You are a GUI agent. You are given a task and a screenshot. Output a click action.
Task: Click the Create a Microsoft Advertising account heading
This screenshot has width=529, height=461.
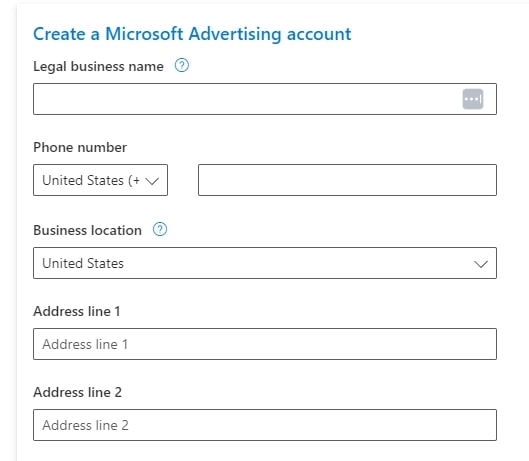coord(192,34)
